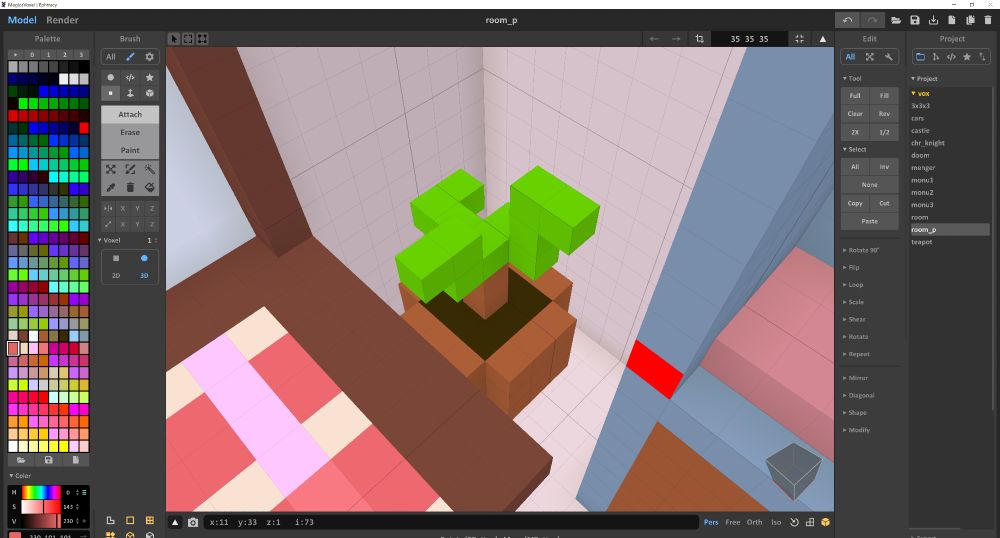Open wrench tab in Edit panel

(888, 57)
